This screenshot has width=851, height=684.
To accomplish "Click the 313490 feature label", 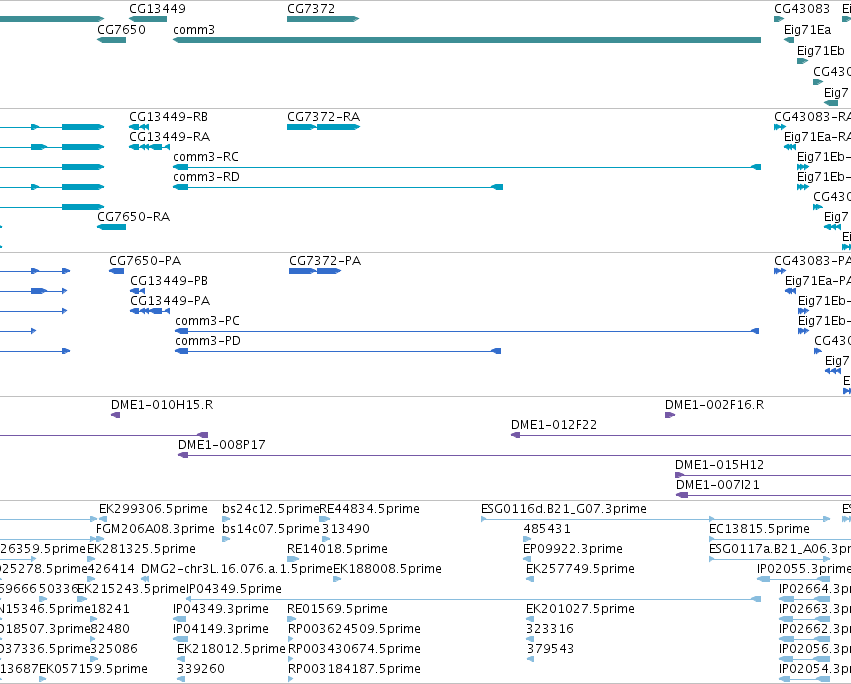I will pyautogui.click(x=346, y=529).
